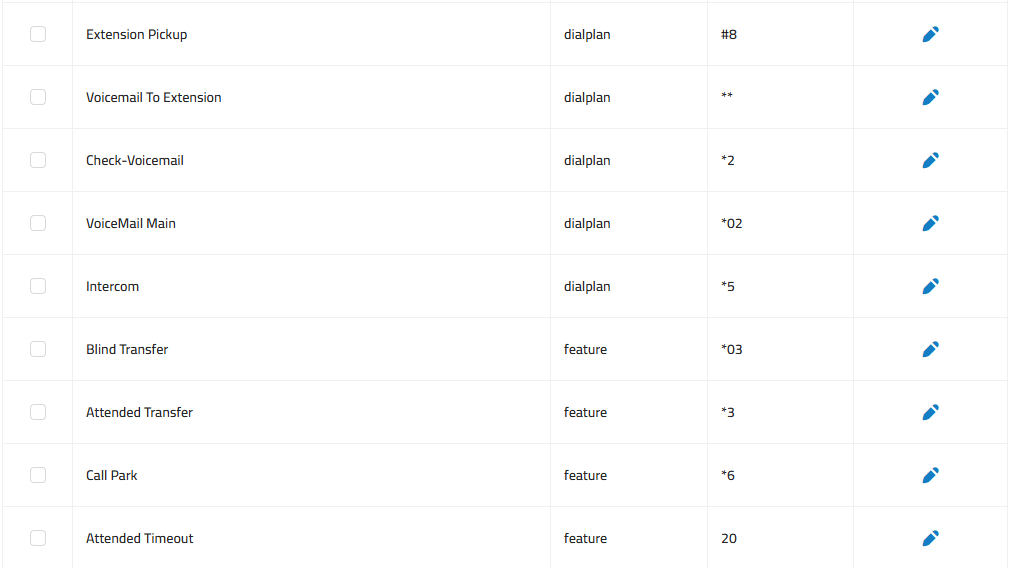Tick the Call Park checkbox
The image size is (1014, 568).
(38, 475)
